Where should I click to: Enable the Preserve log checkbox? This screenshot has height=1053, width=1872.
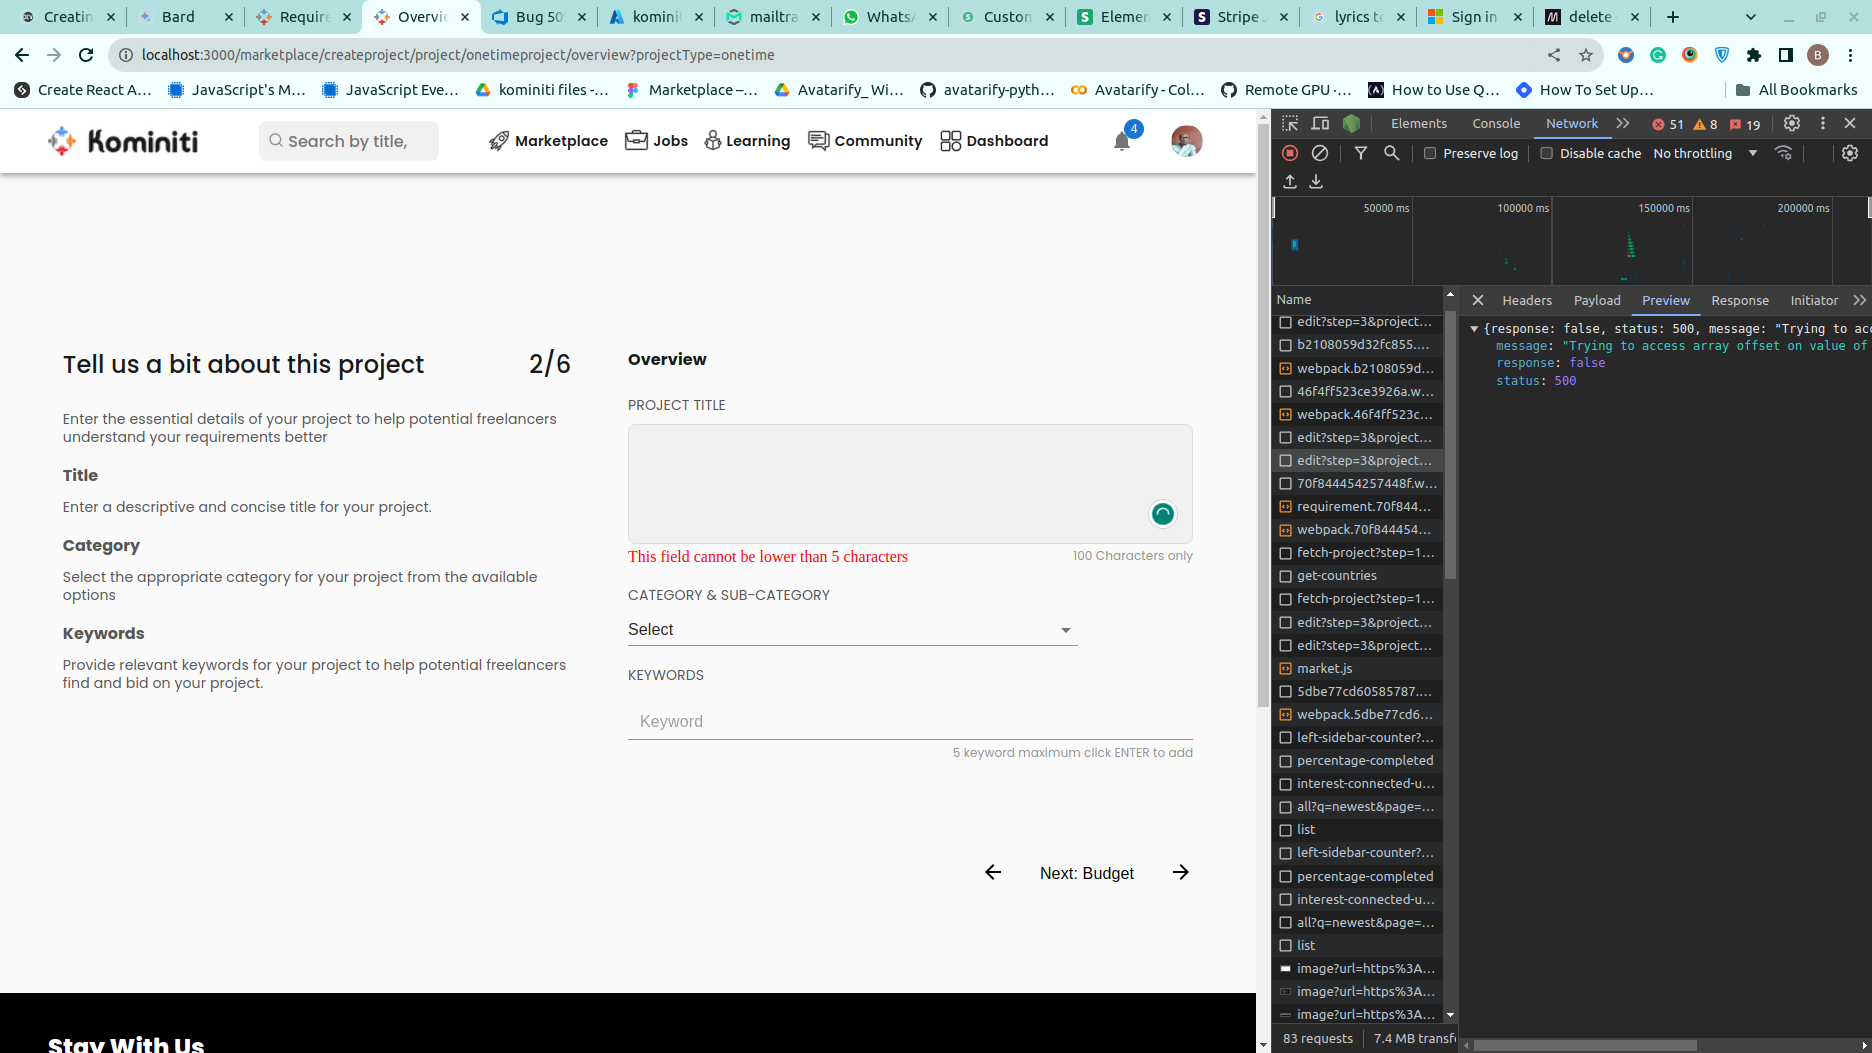[x=1430, y=153]
